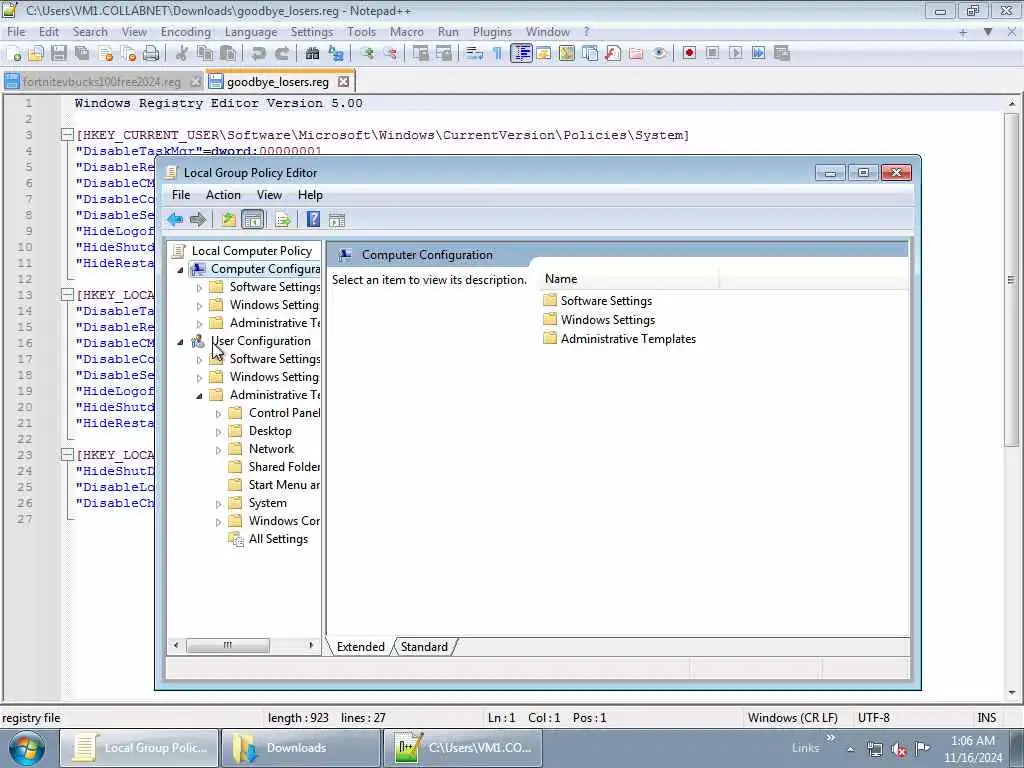Switch to the fortnitevbucks100free2024.reg tab
This screenshot has width=1024, height=768.
click(102, 82)
